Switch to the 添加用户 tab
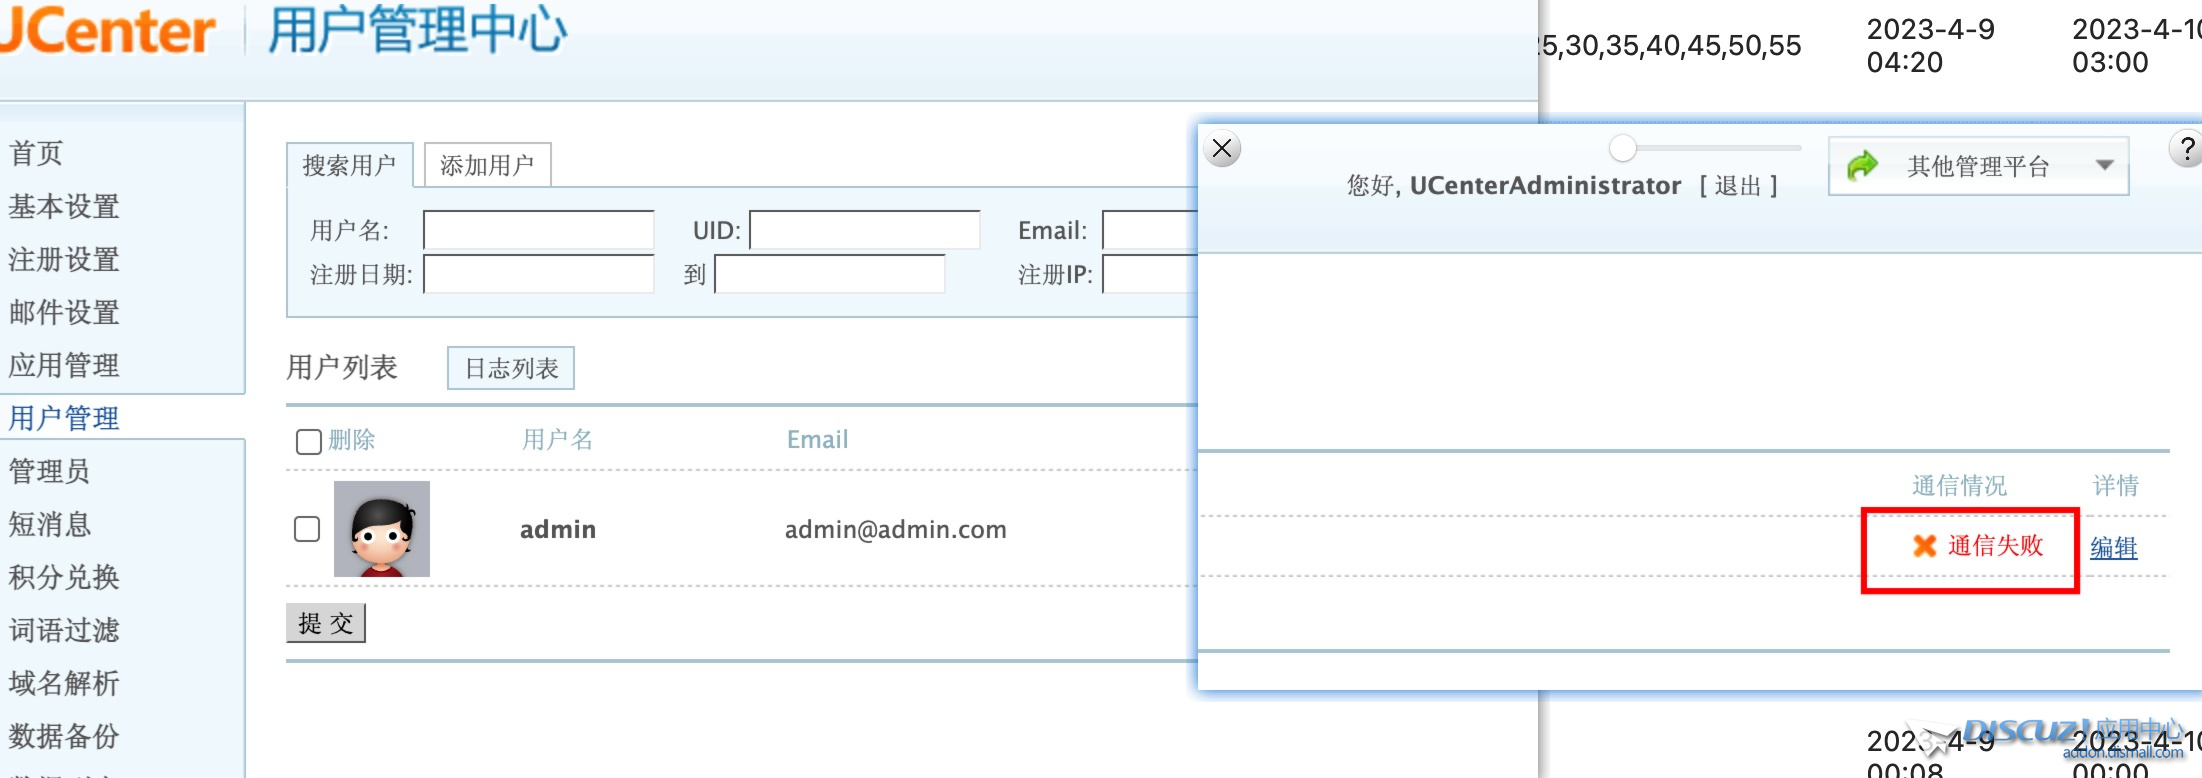2202x778 pixels. (x=487, y=165)
